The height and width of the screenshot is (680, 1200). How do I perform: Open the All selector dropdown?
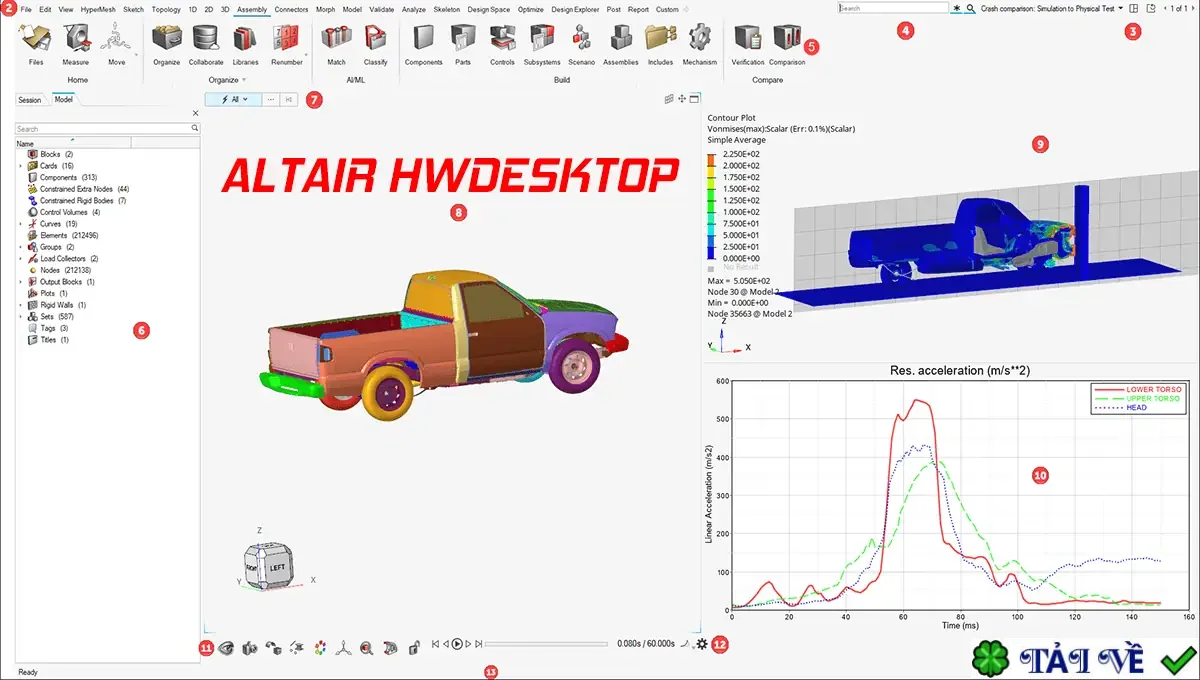point(234,100)
